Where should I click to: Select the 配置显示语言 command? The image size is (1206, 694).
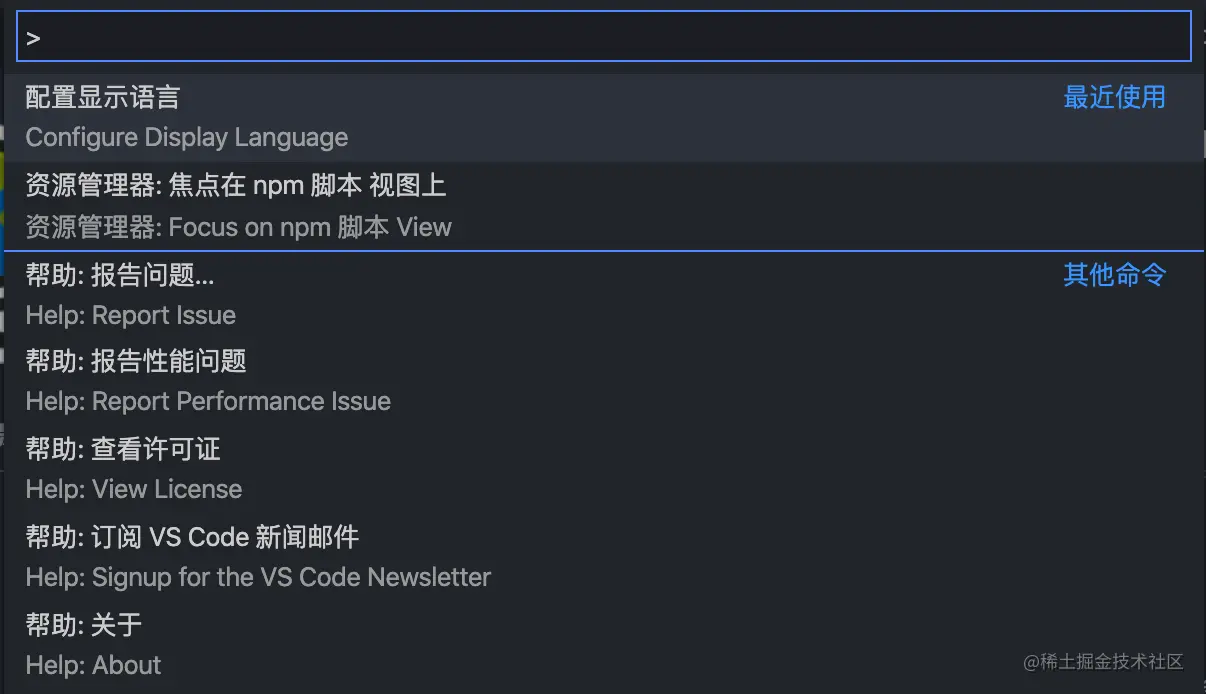coord(103,97)
